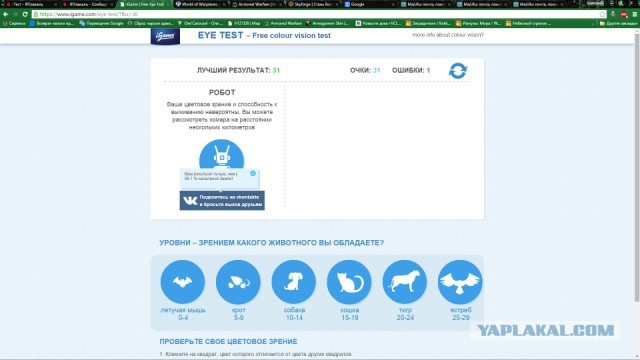This screenshot has width=640, height=360.
Task: Click the тигр 20-24 label
Action: [405, 314]
